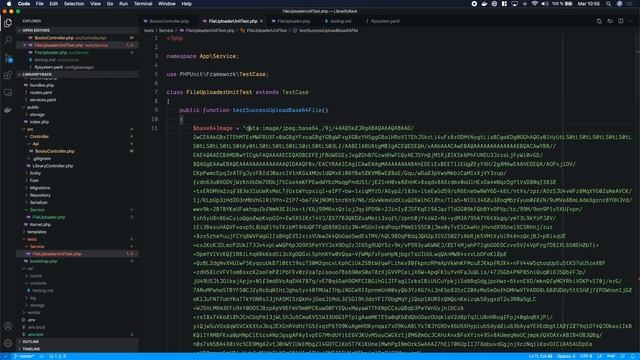Expand the Repository folder

pos(40,196)
